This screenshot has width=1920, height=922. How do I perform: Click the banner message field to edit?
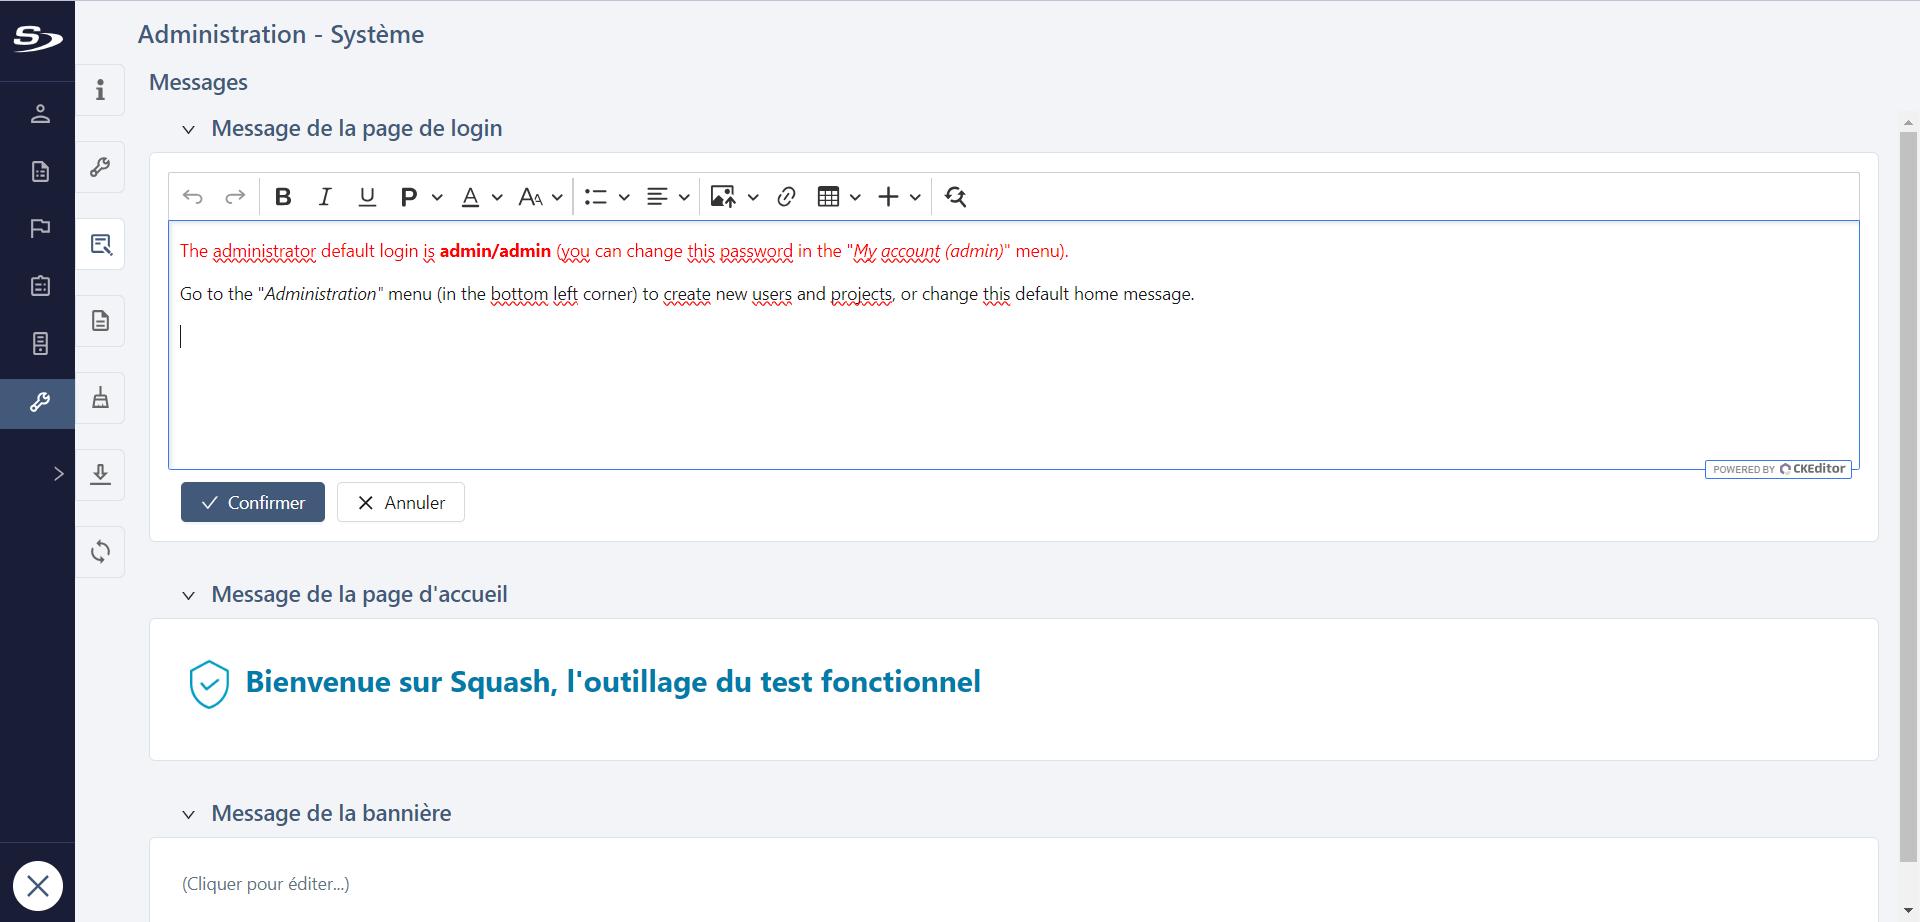pyautogui.click(x=265, y=883)
